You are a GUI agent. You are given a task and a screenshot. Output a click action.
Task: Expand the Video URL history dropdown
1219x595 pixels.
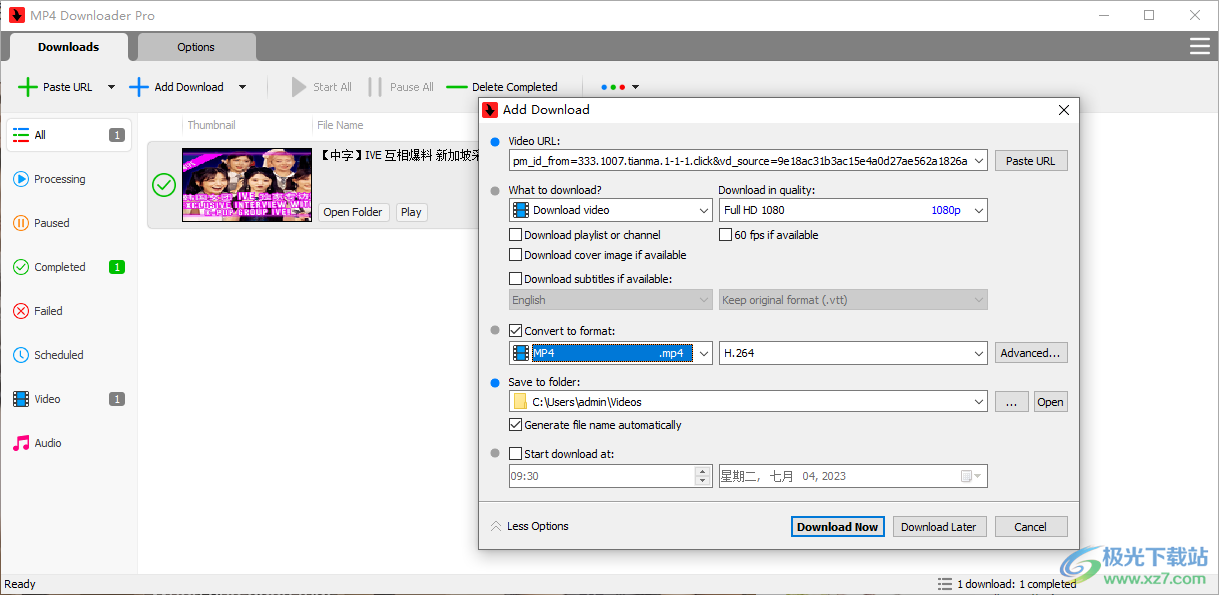click(x=978, y=161)
